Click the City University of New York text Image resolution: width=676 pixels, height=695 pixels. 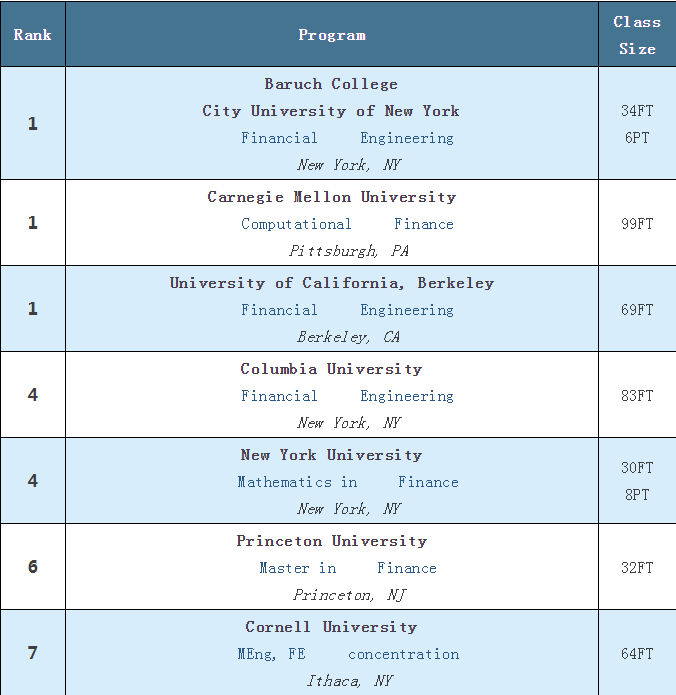331,111
